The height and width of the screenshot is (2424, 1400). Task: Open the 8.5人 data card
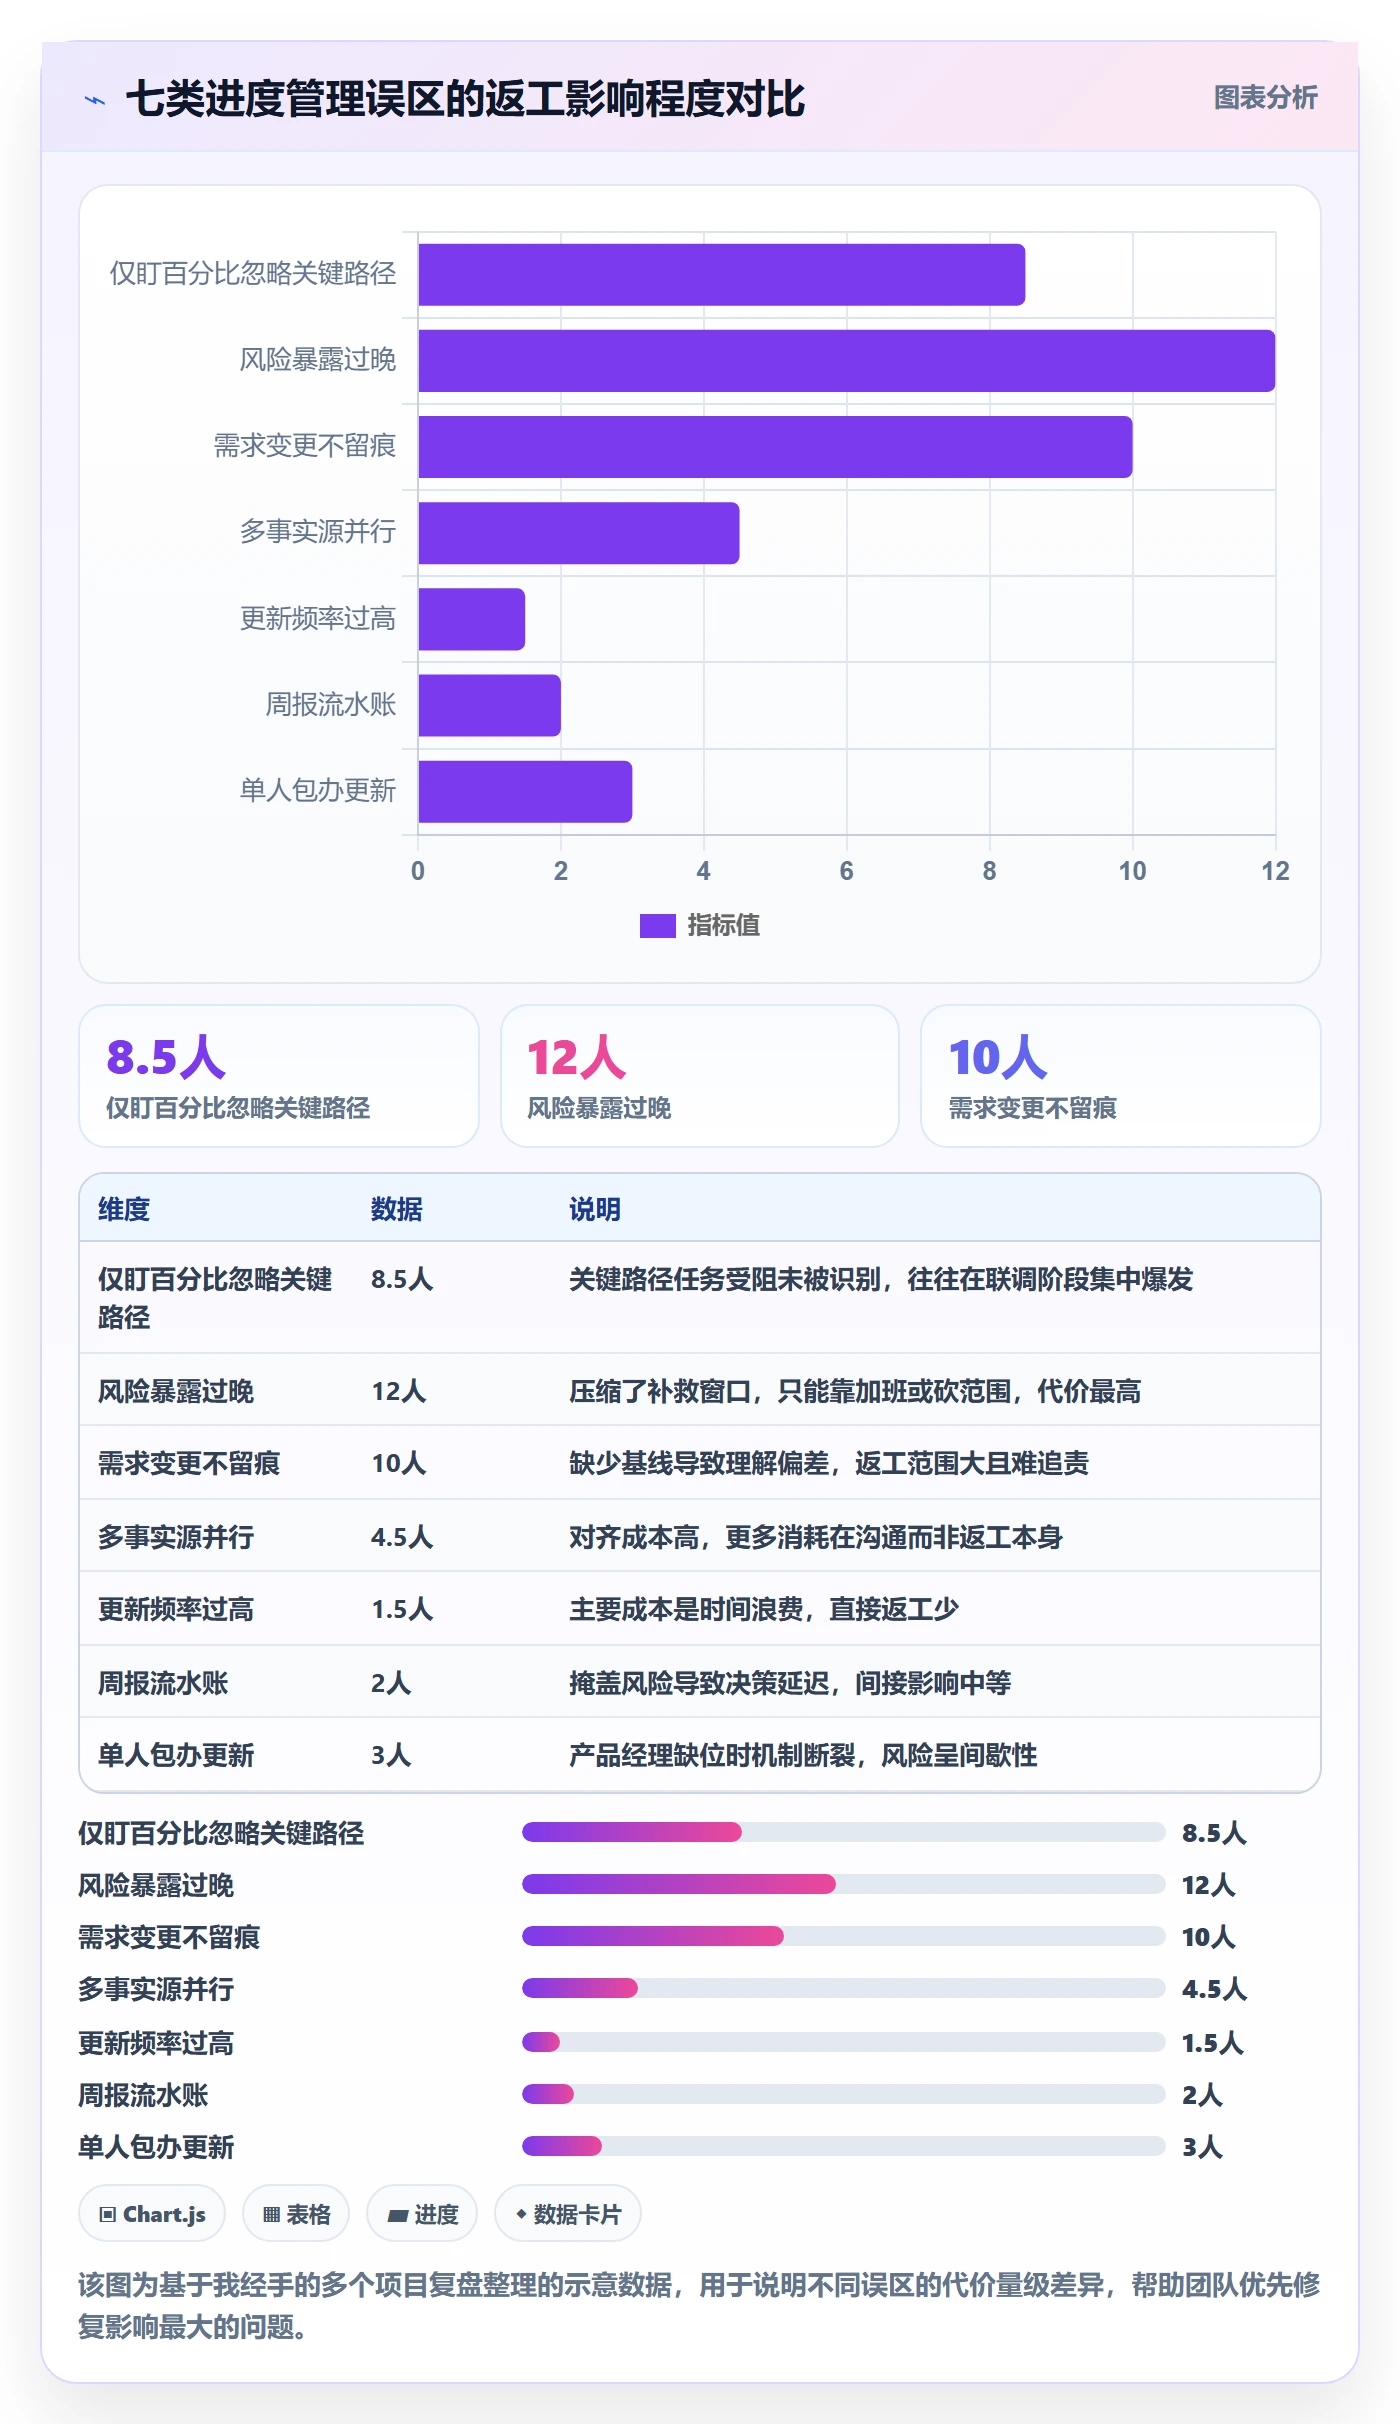click(x=279, y=1076)
